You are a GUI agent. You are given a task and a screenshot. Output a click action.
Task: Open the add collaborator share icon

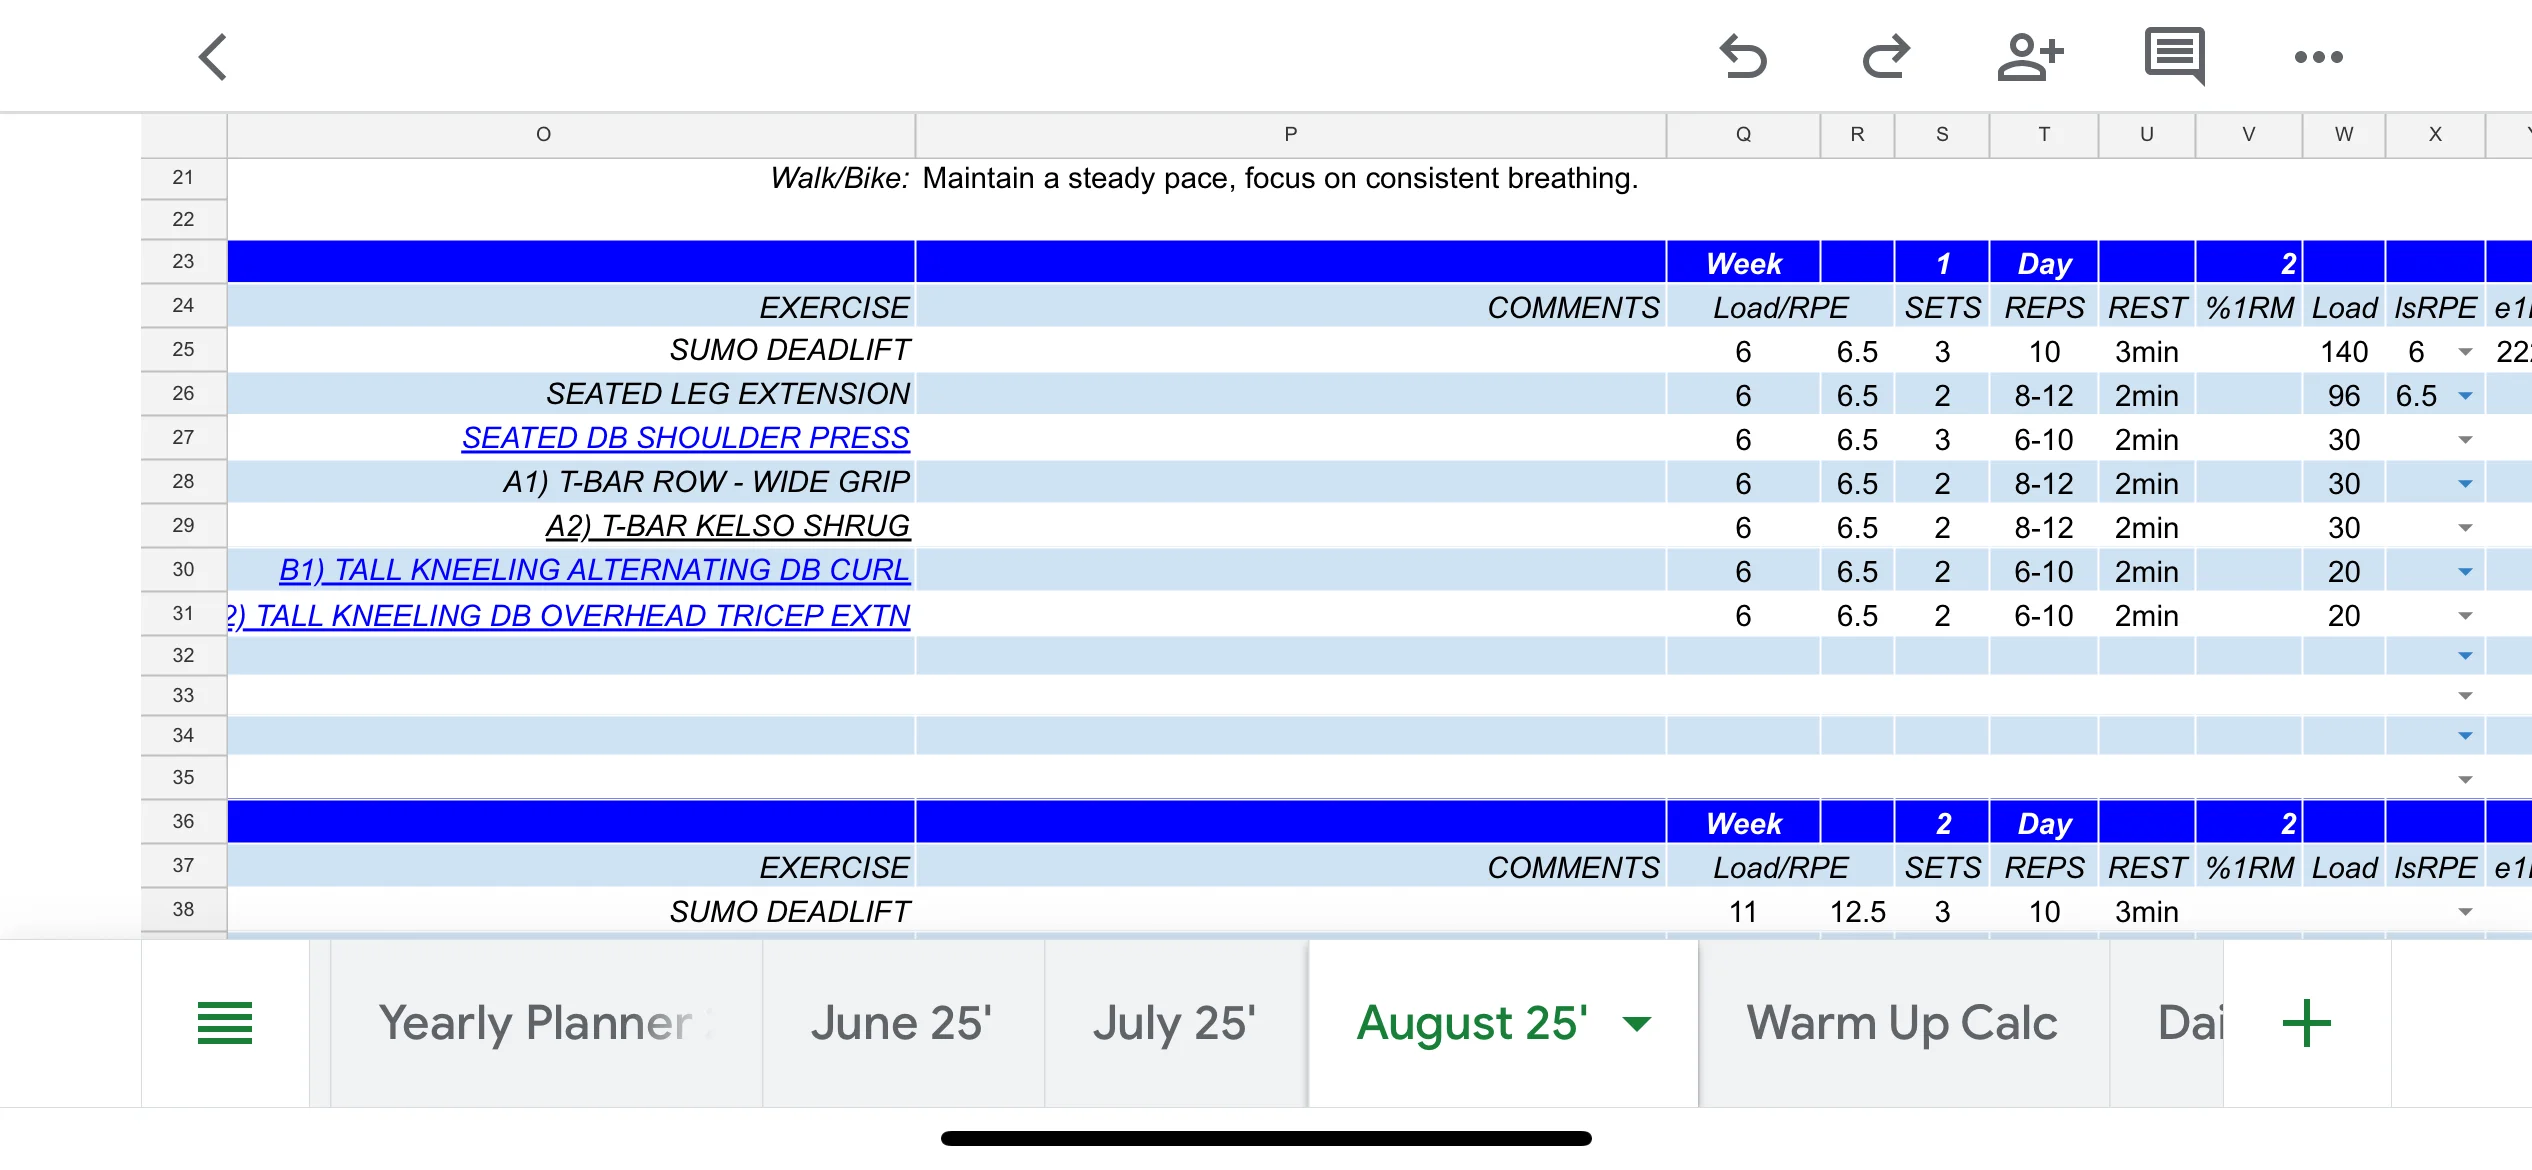coord(2030,57)
